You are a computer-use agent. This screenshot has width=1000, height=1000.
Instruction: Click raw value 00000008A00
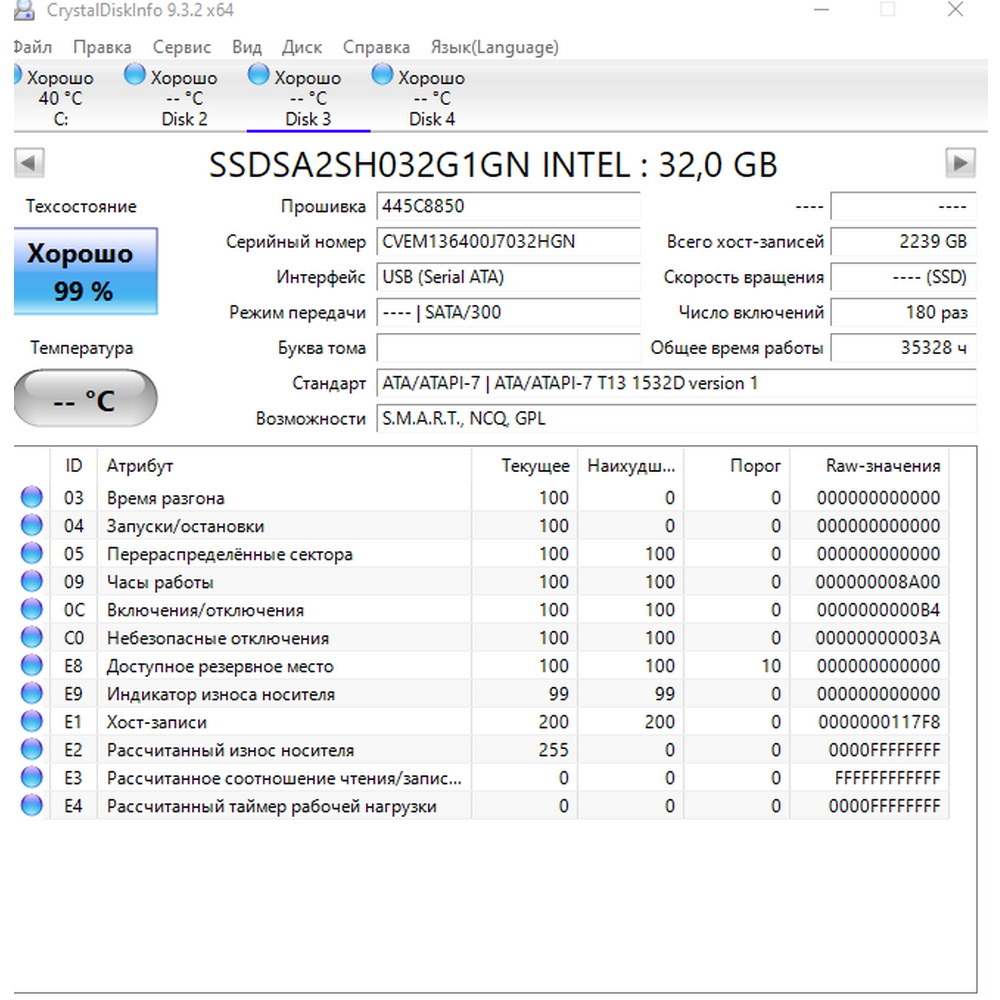click(x=878, y=582)
